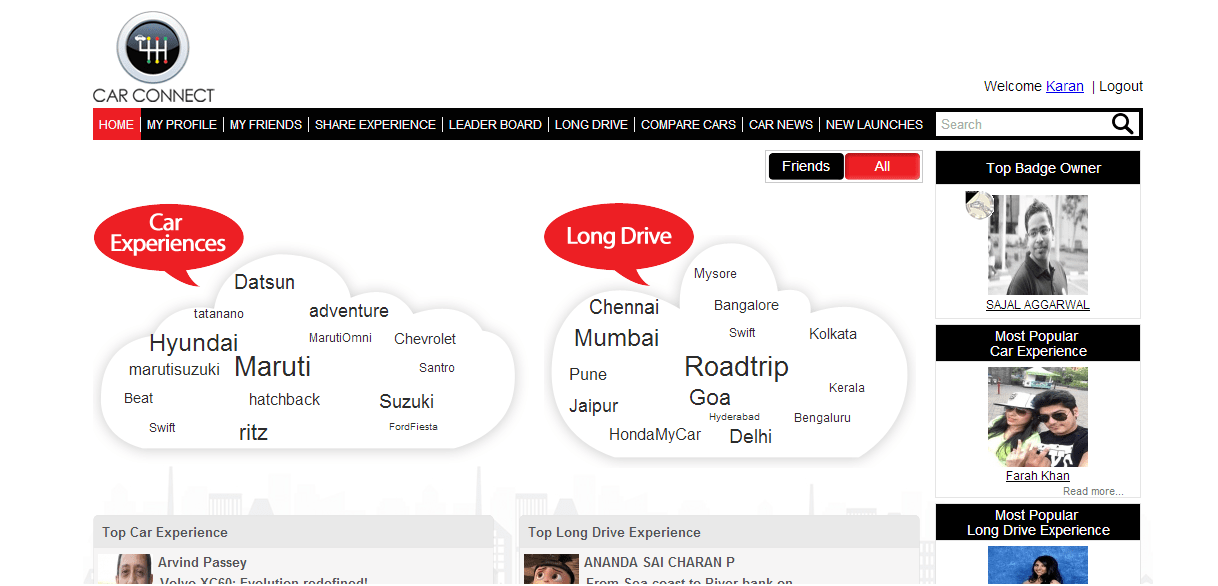Select the Kolkata tag
Screen dimensions: 1218x586
tap(833, 334)
